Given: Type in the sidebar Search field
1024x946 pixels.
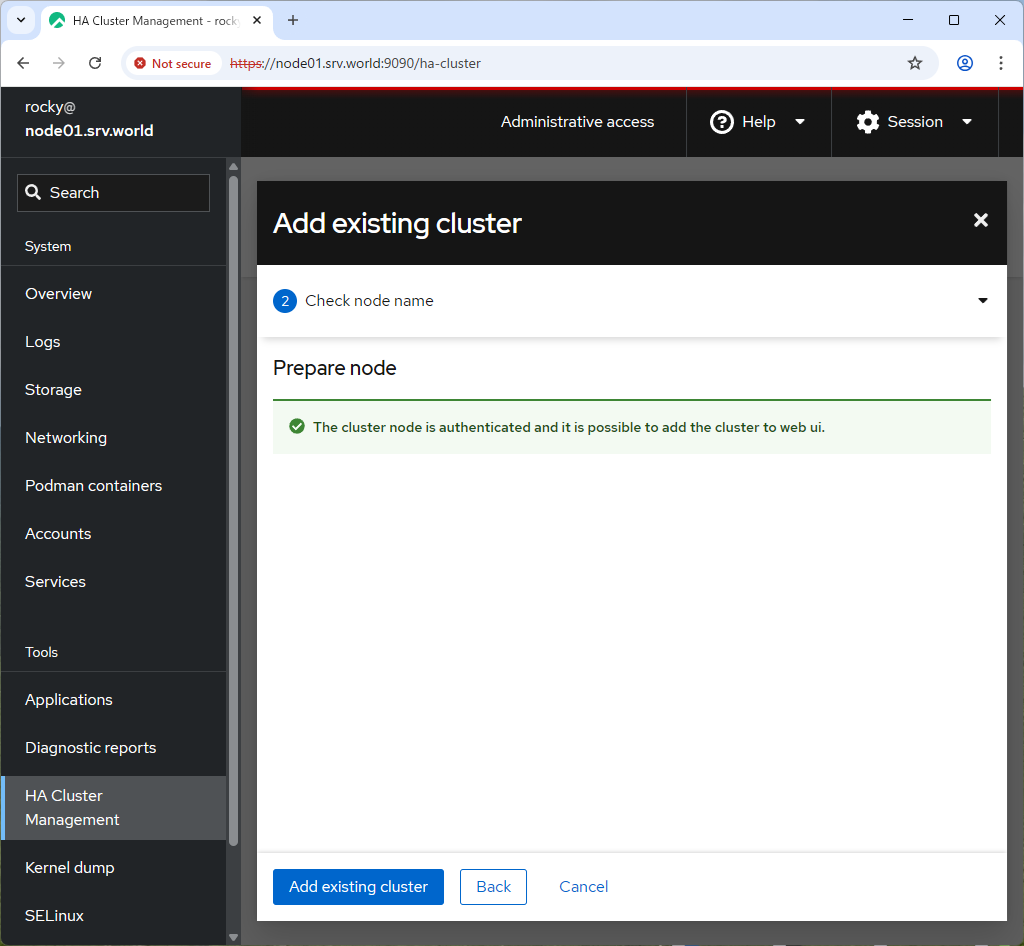Looking at the screenshot, I should tap(120, 192).
